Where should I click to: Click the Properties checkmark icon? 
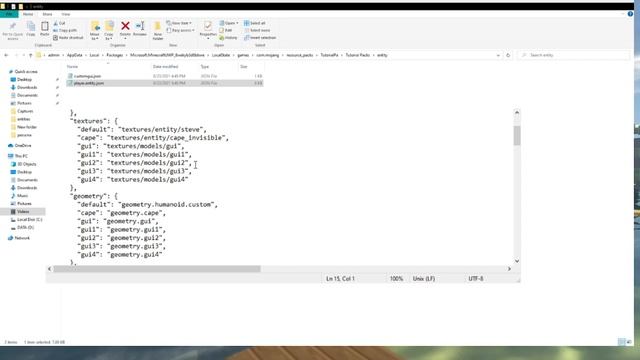click(208, 26)
